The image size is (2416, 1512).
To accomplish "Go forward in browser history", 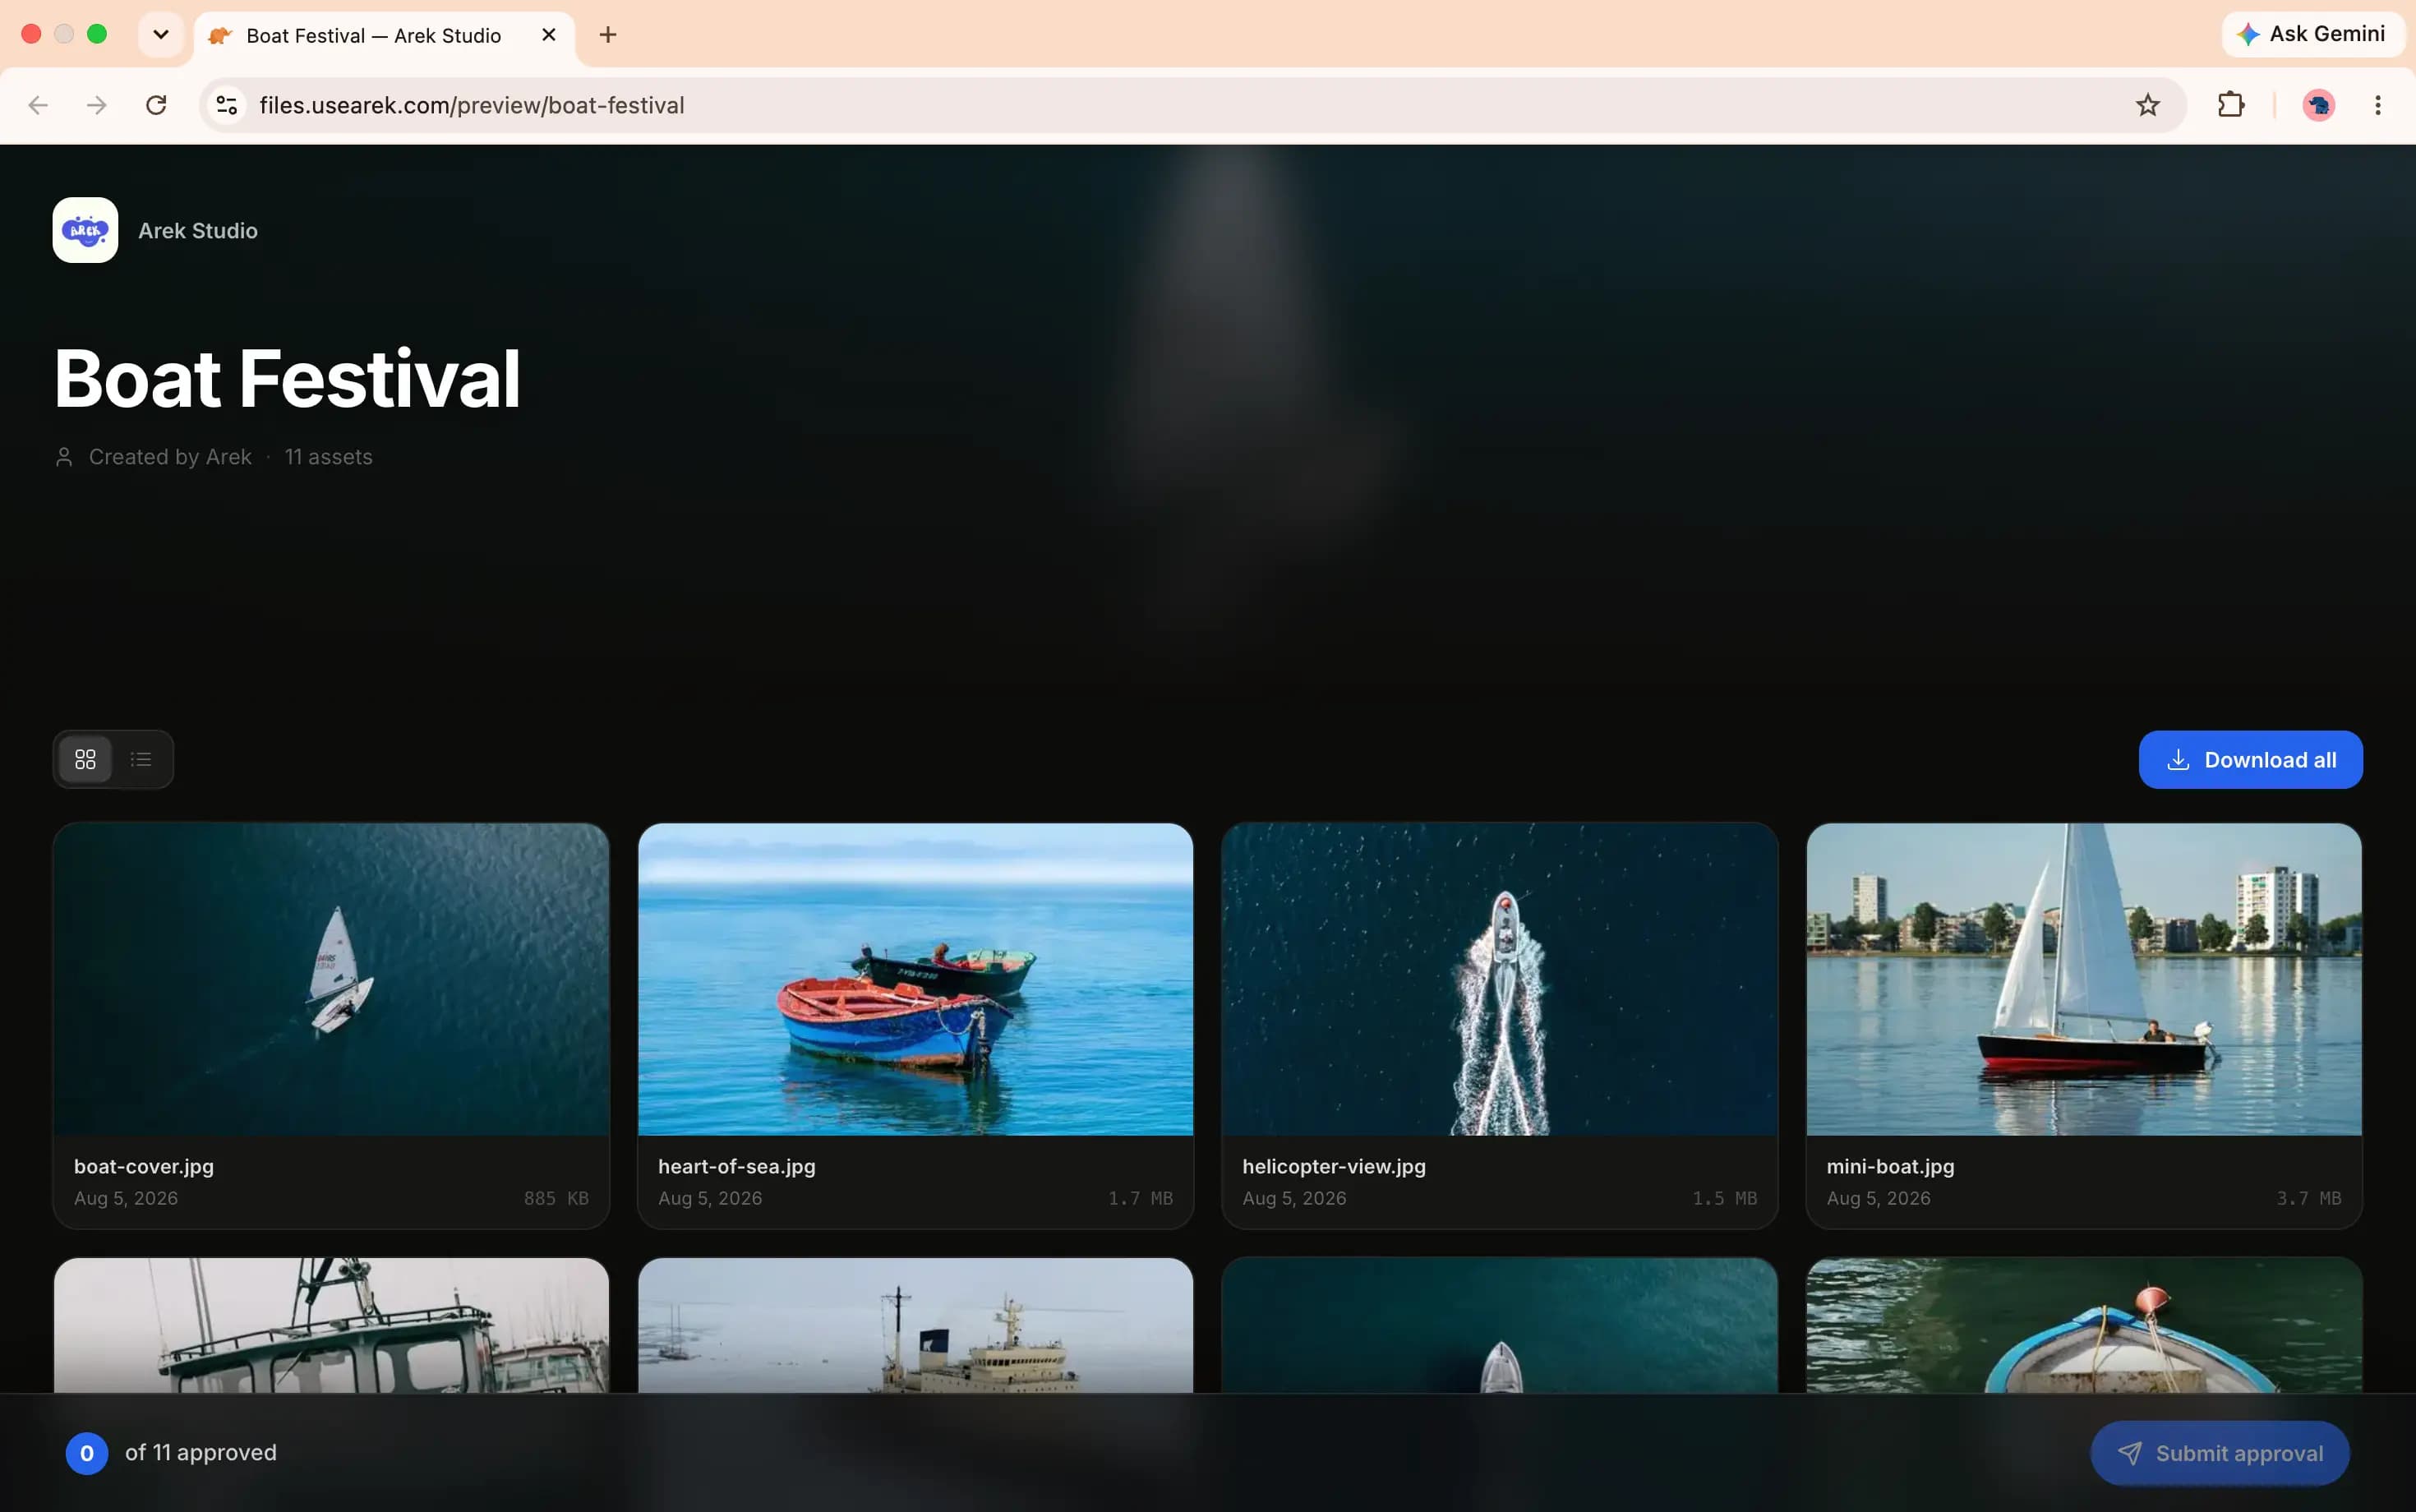I will coord(97,105).
